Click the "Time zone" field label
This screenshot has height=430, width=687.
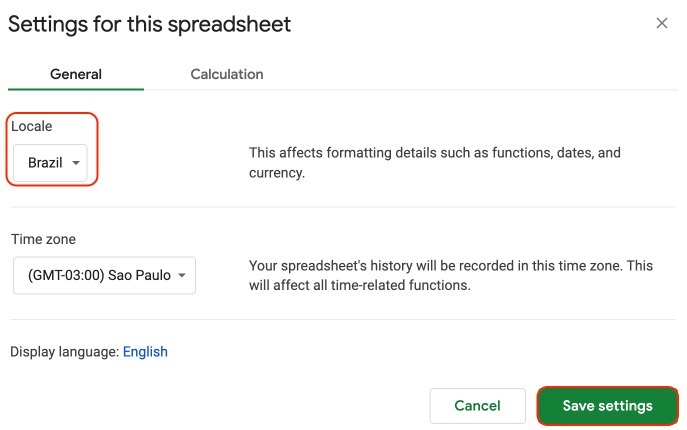pos(43,239)
